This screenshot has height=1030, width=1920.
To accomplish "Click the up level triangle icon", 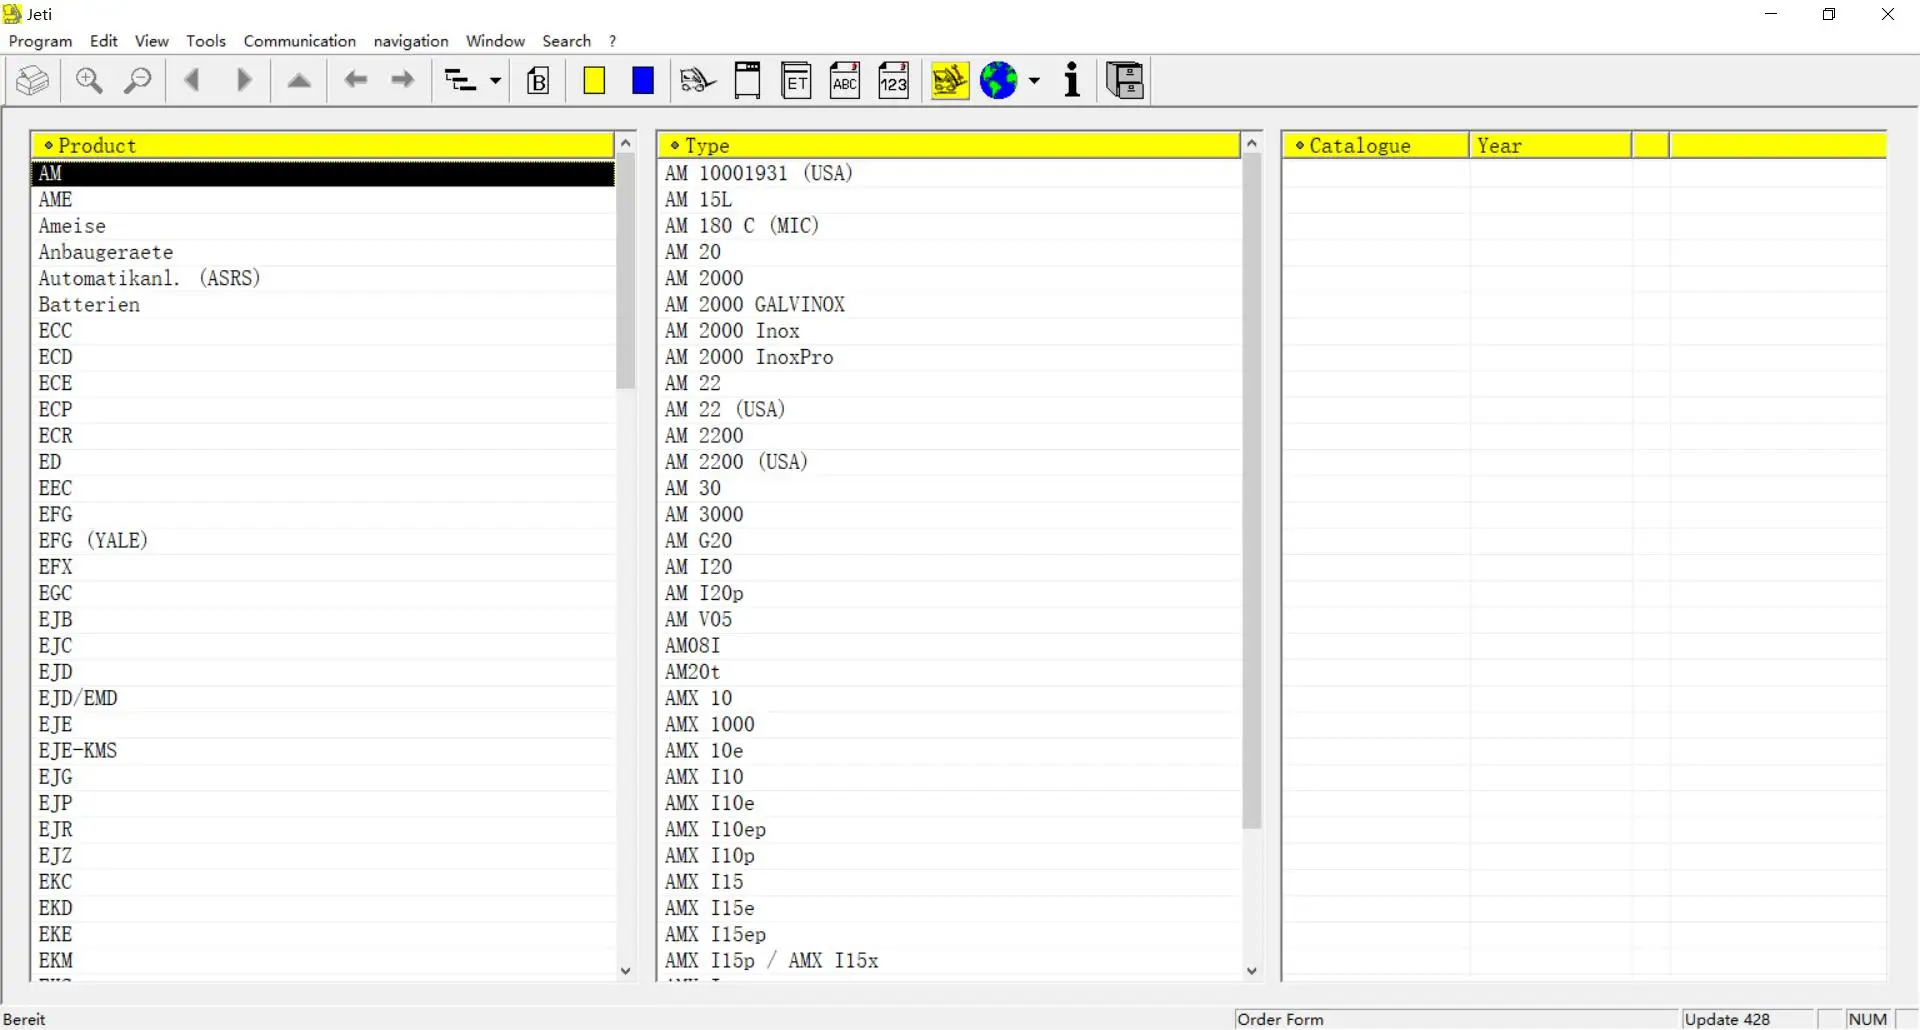I will coord(299,80).
